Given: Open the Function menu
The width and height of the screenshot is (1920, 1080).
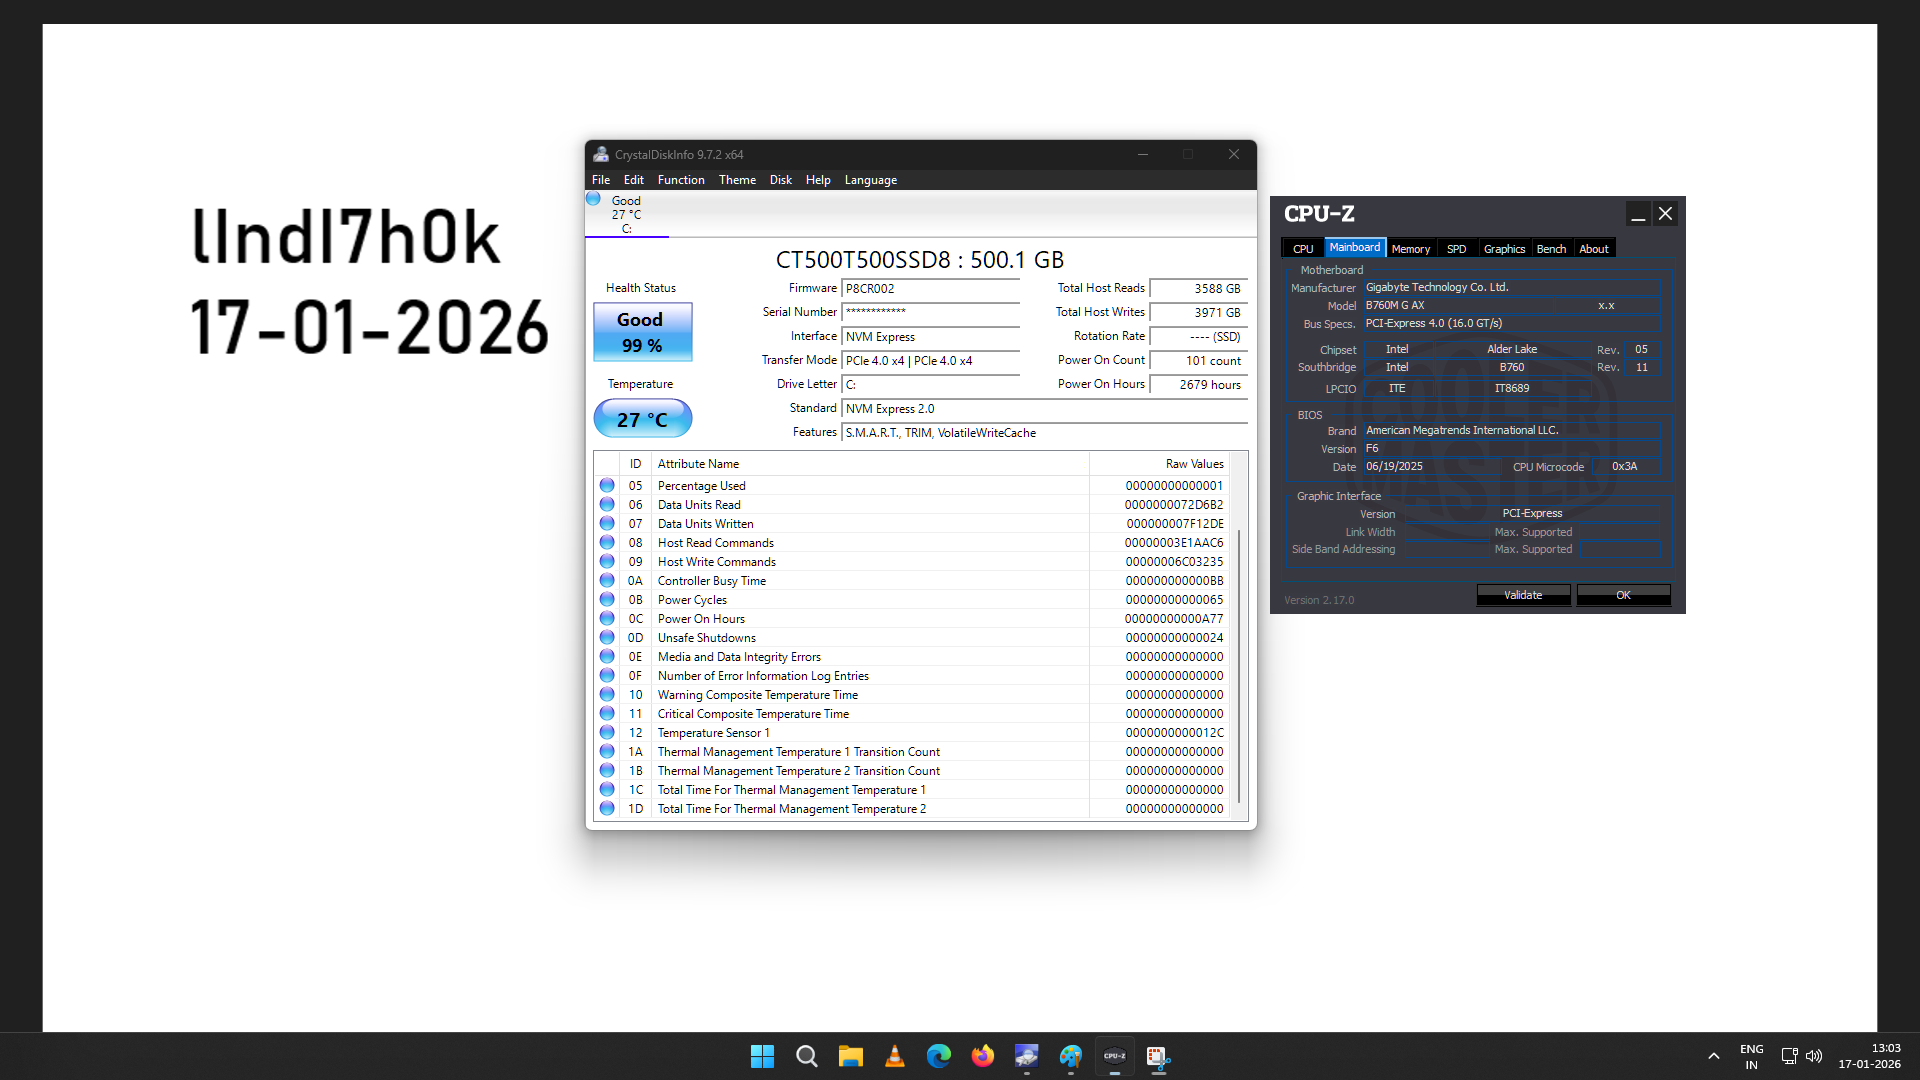Looking at the screenshot, I should tap(680, 180).
